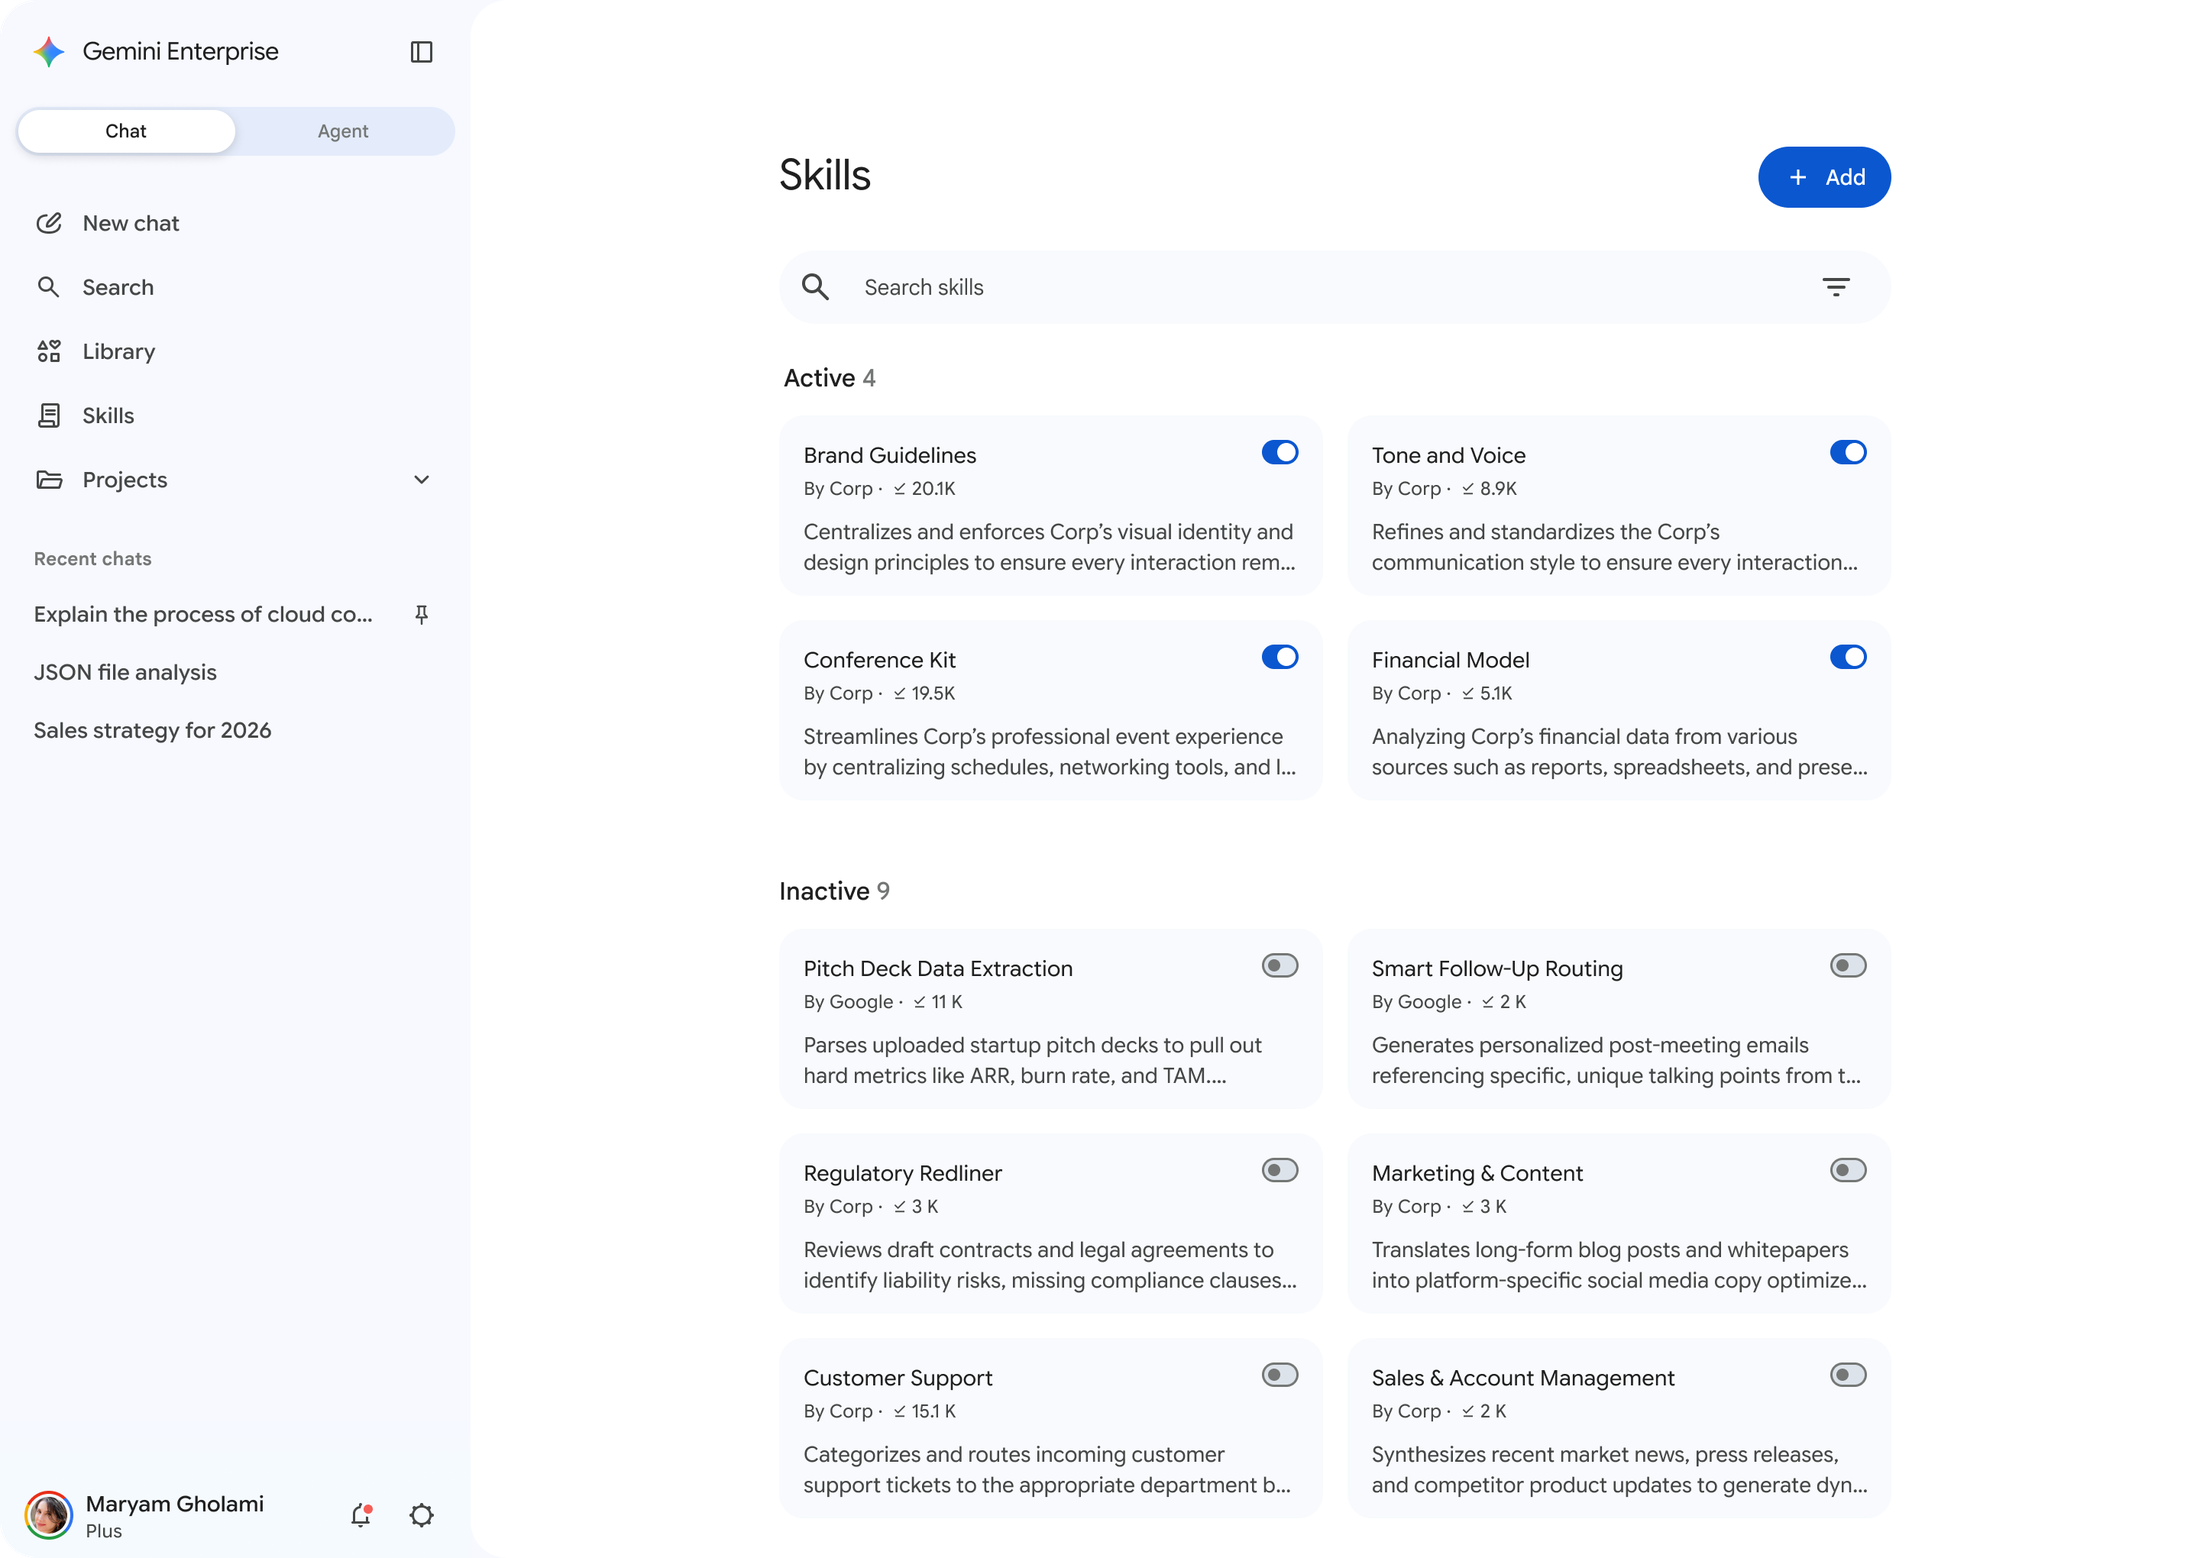
Task: Enable Regulatory Redliner toggle
Action: (1279, 1170)
